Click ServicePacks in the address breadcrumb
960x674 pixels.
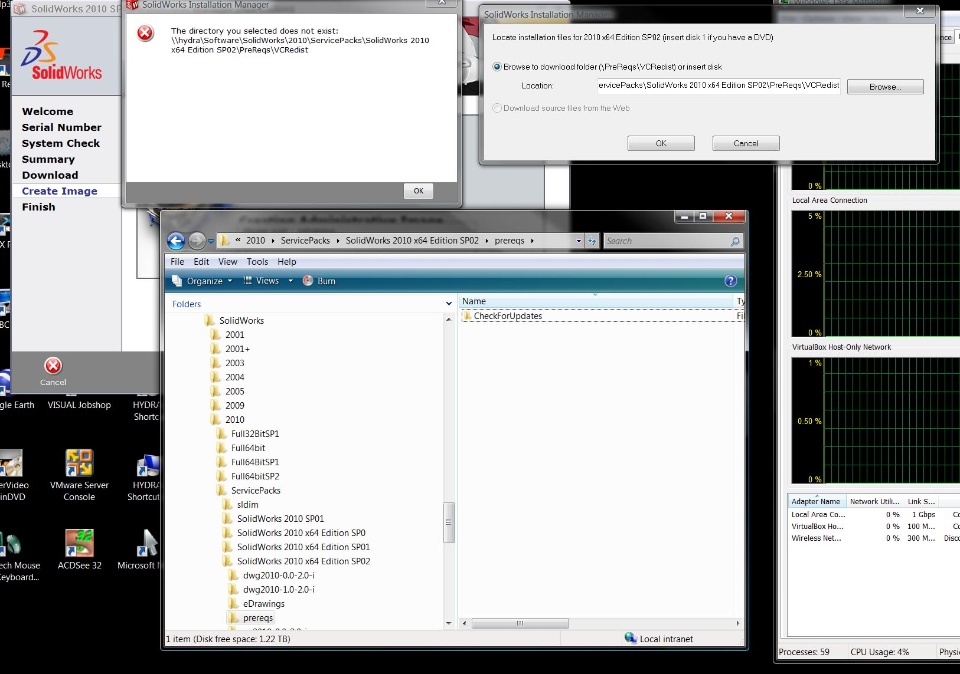[305, 241]
